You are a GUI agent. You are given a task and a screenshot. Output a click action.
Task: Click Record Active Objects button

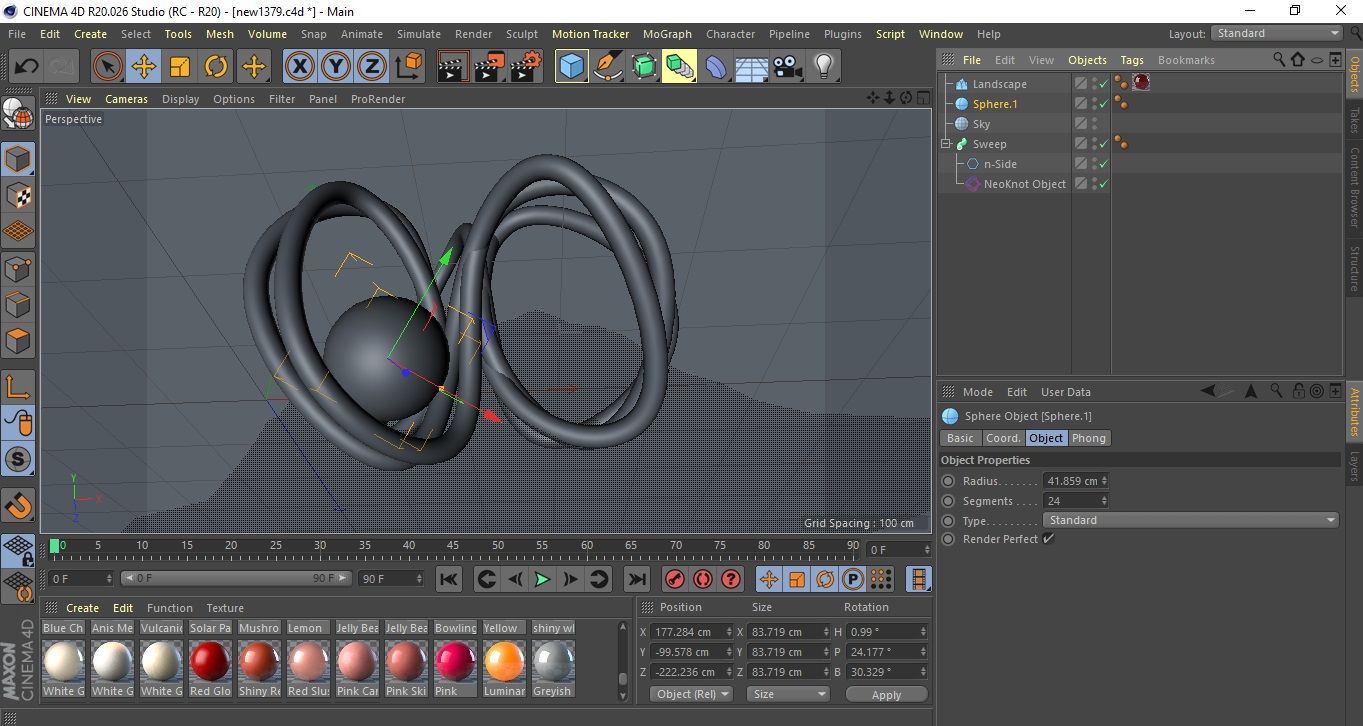675,579
